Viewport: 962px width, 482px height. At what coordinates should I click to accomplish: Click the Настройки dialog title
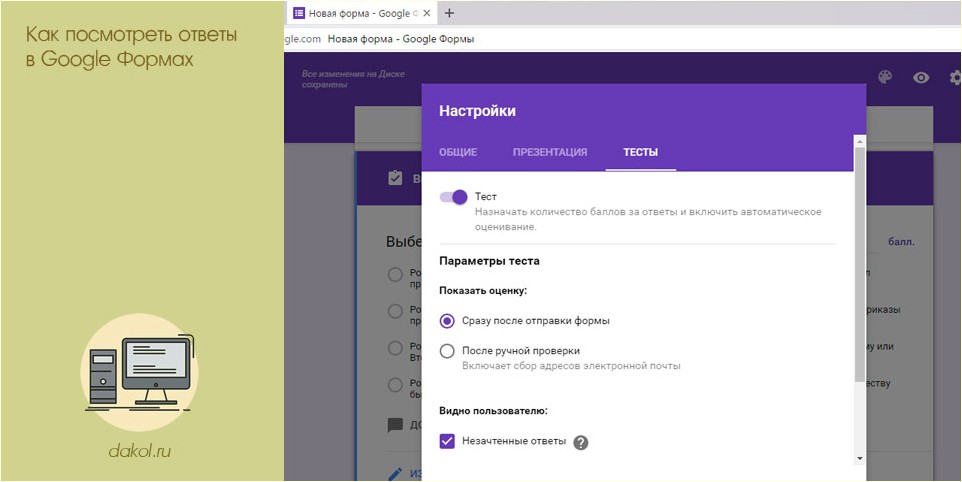477,111
